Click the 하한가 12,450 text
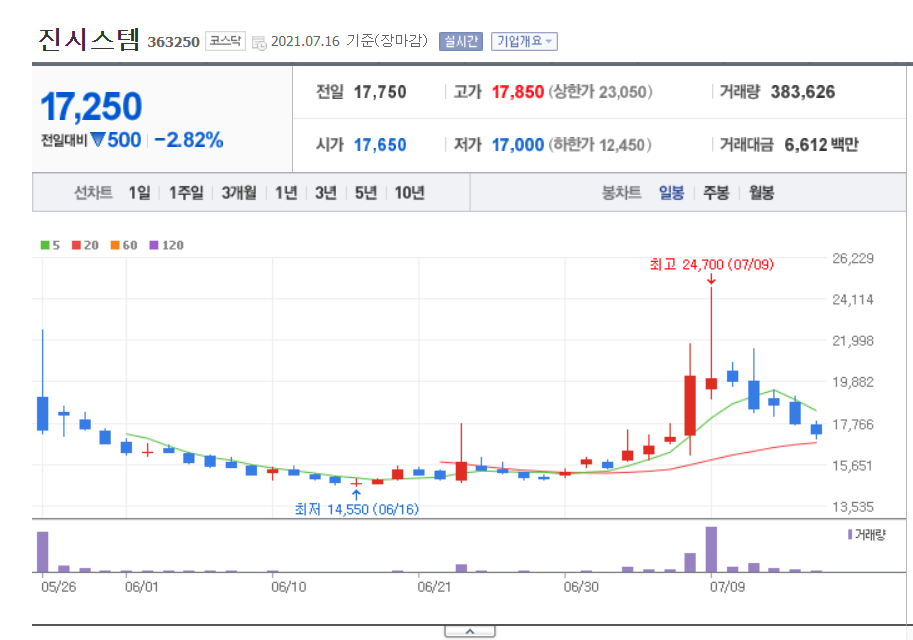 point(600,144)
